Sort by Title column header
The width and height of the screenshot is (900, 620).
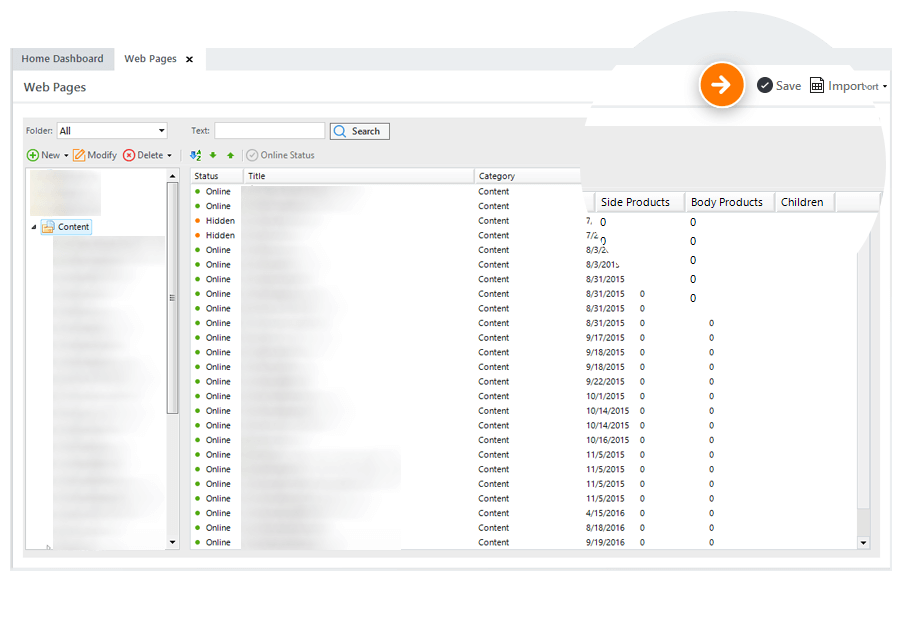tap(359, 176)
